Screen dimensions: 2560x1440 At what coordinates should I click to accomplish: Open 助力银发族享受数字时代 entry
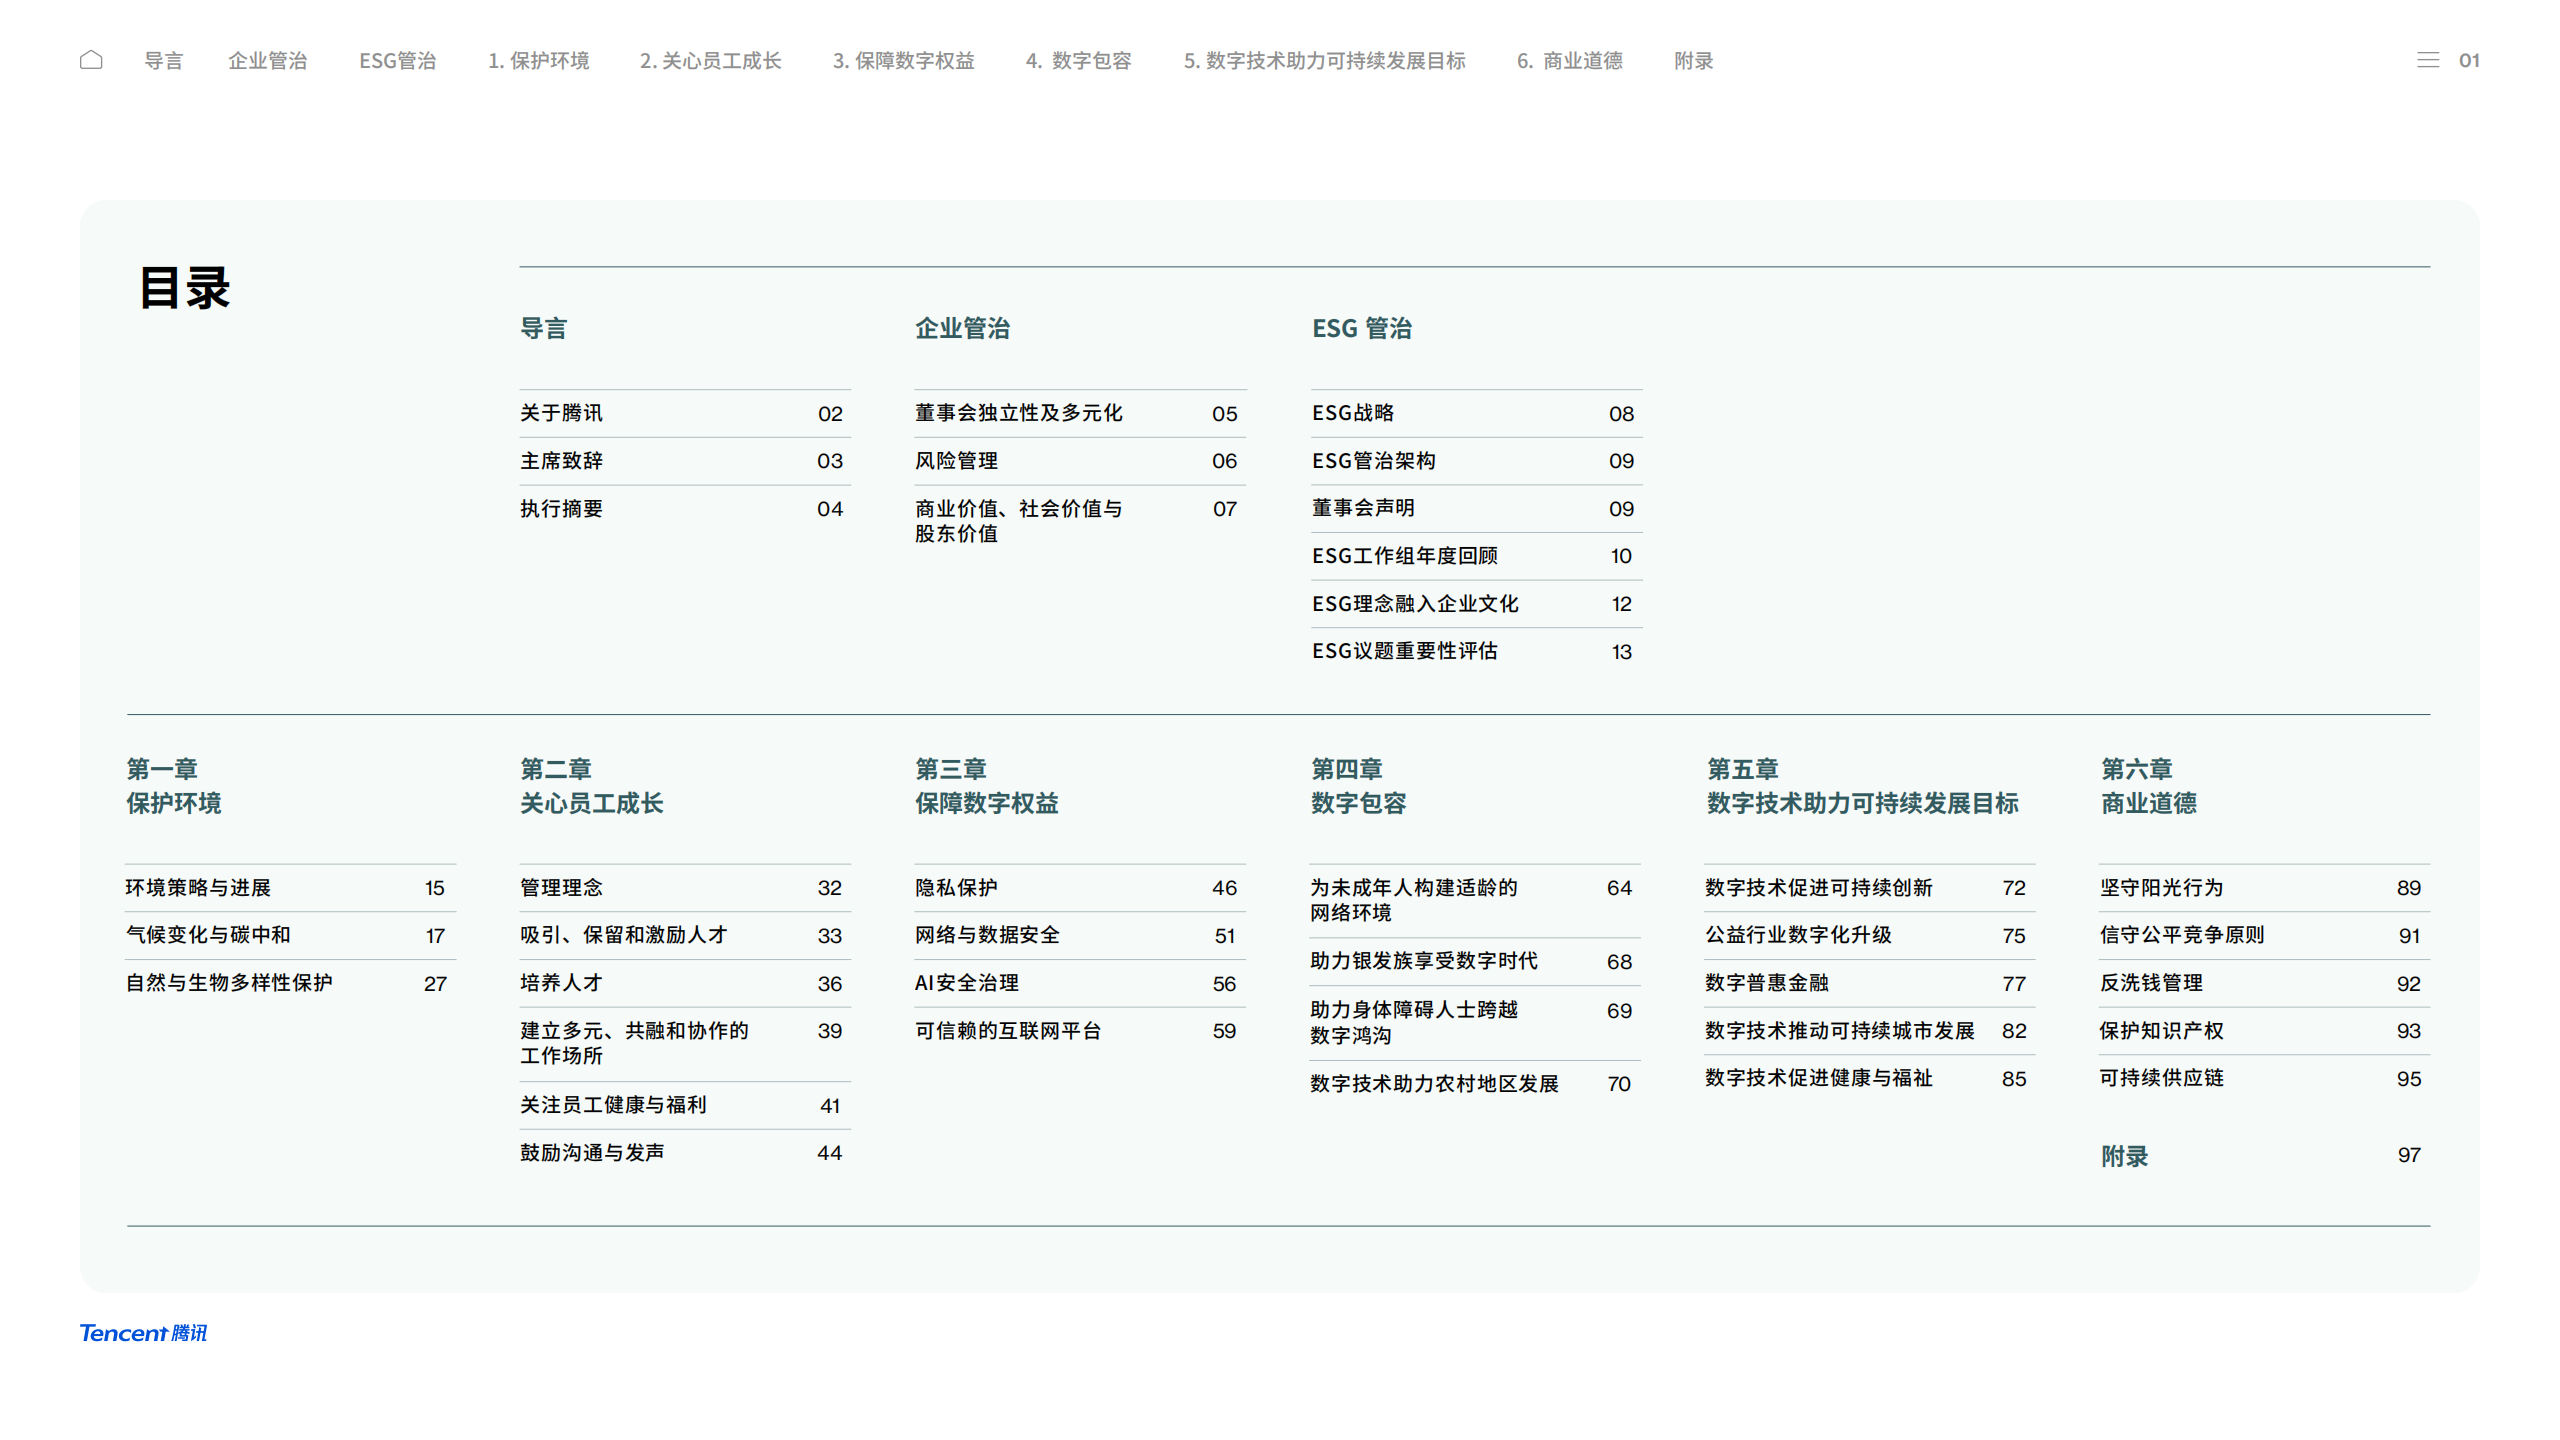click(1423, 961)
